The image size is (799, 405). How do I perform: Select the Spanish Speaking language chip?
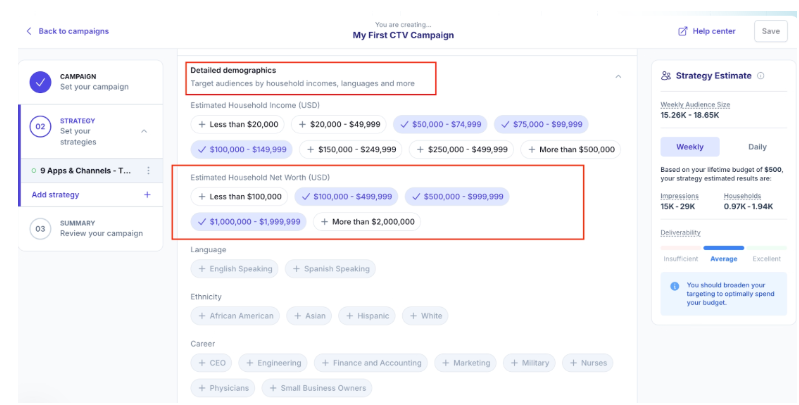pos(330,269)
